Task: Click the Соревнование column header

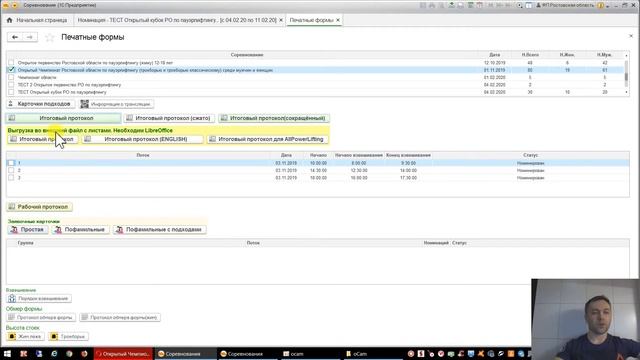Action: [247, 55]
